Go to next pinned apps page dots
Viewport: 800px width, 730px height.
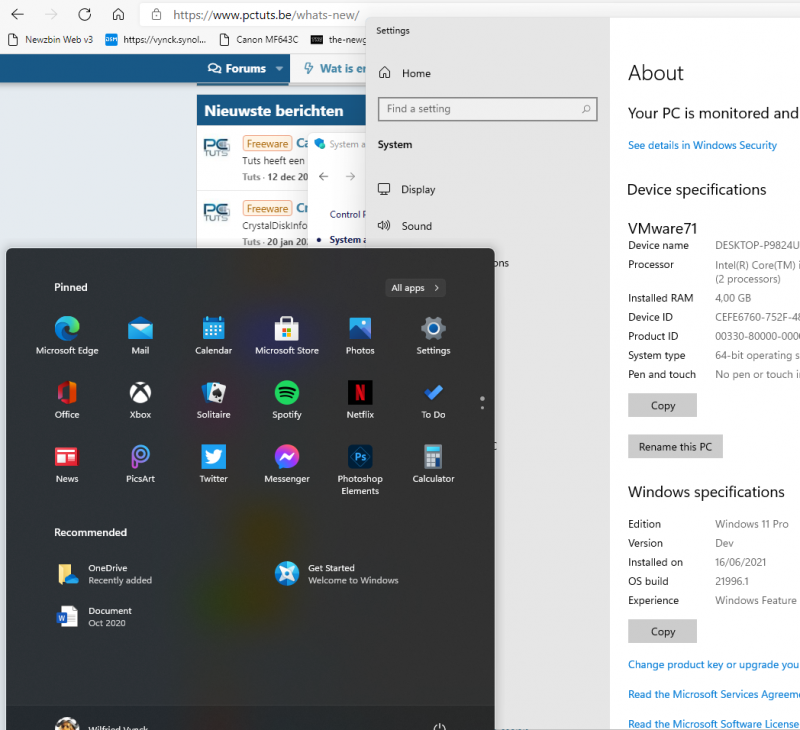[482, 403]
